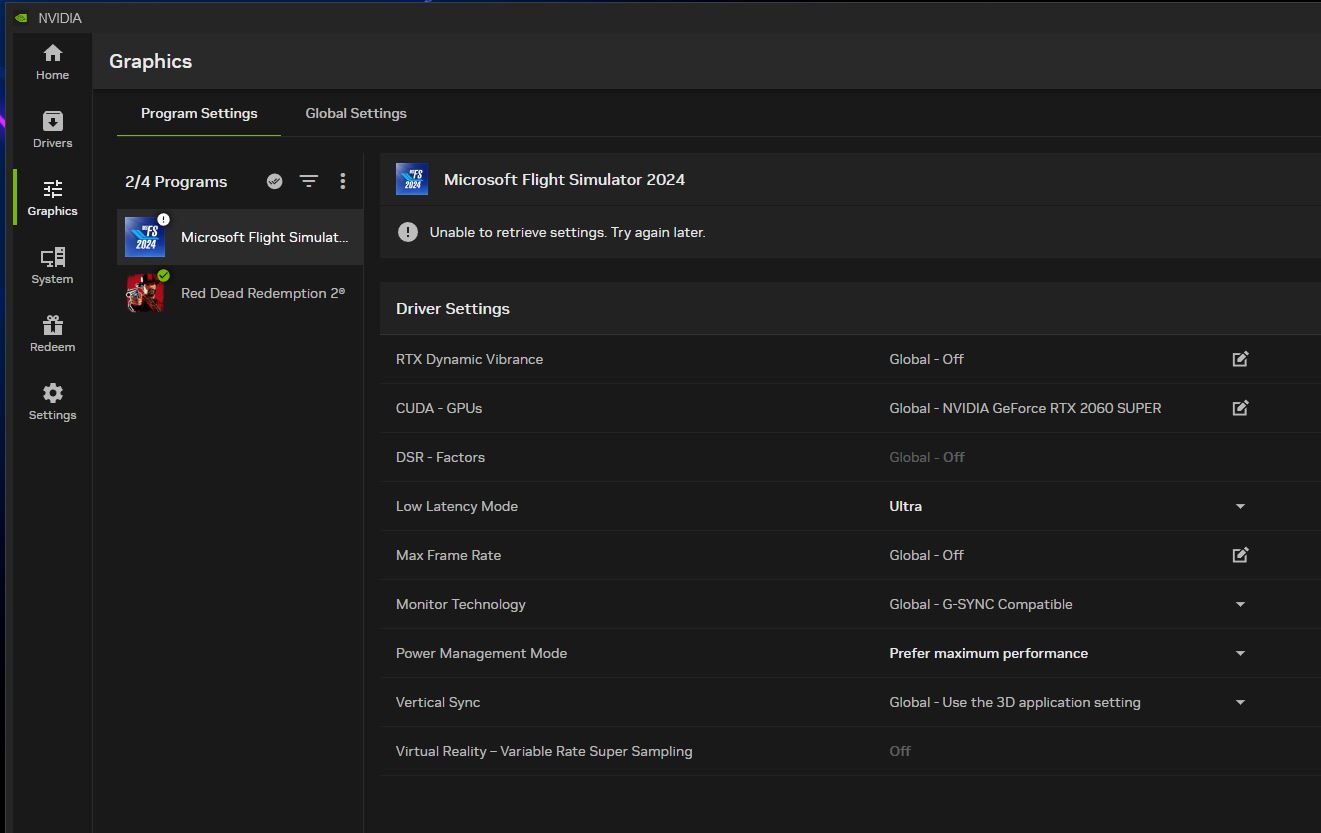Open the Redeem section in the sidebar

[x=51, y=331]
